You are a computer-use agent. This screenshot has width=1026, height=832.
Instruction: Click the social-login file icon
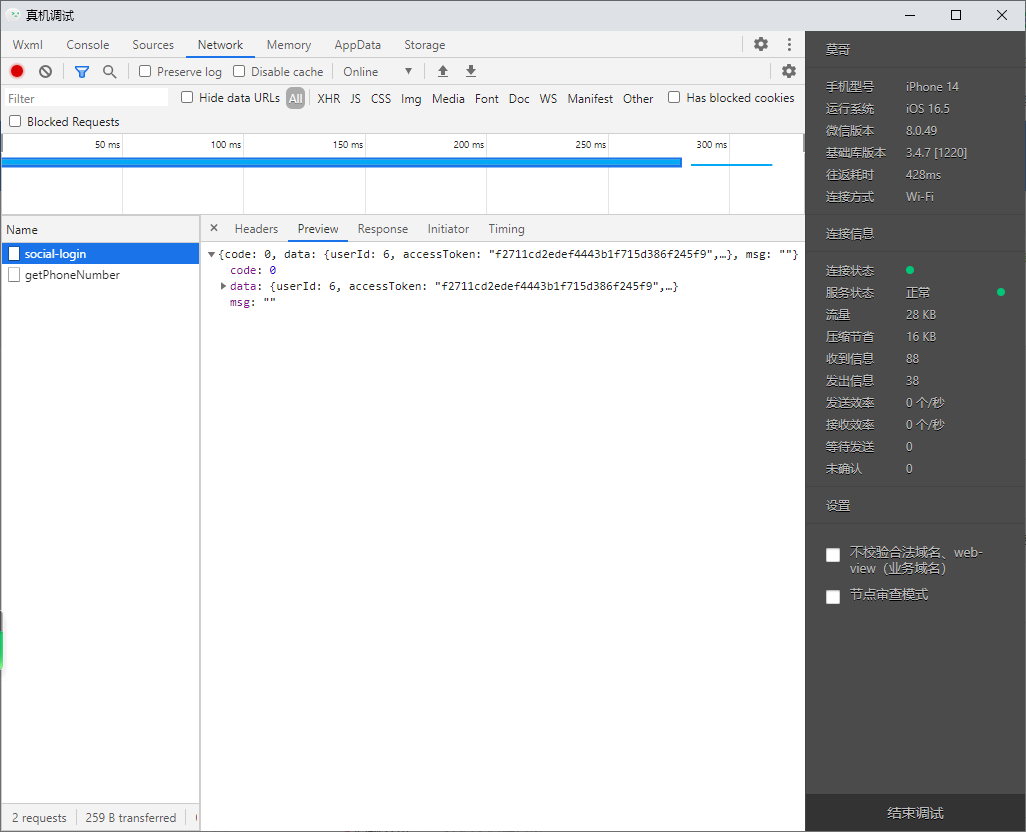click(14, 254)
